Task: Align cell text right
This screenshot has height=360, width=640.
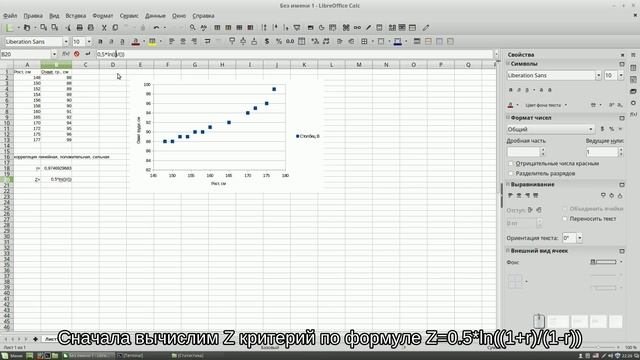Action: click(194, 42)
